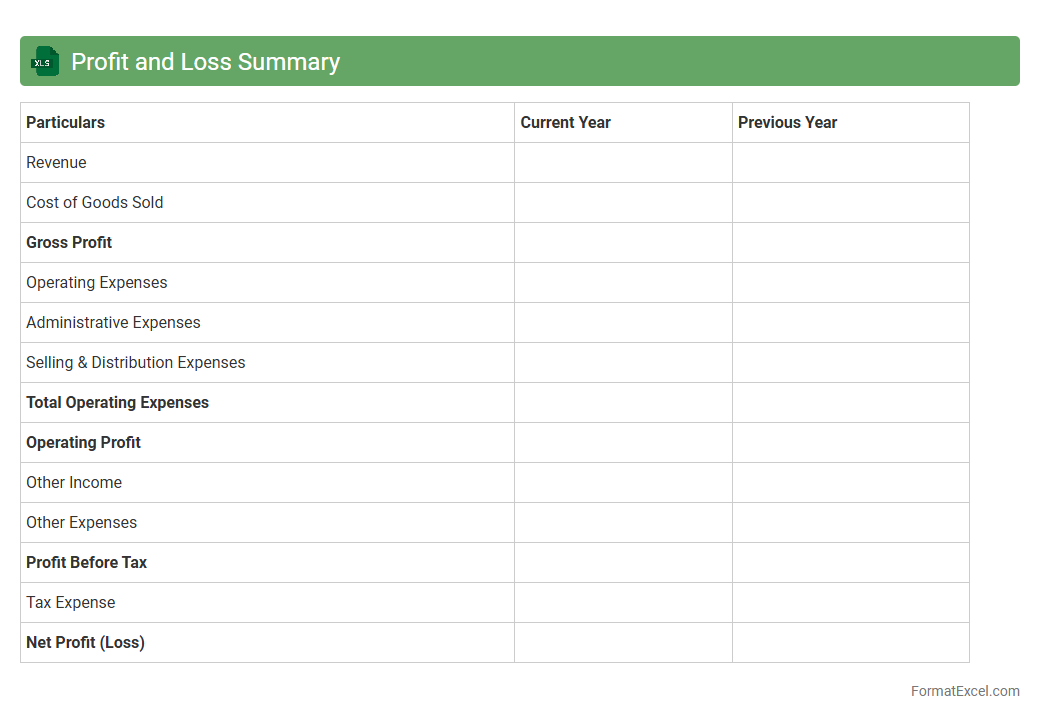The height and width of the screenshot is (720, 1040).
Task: Select Current Year cell for Administrative Expenses
Action: pyautogui.click(x=623, y=323)
